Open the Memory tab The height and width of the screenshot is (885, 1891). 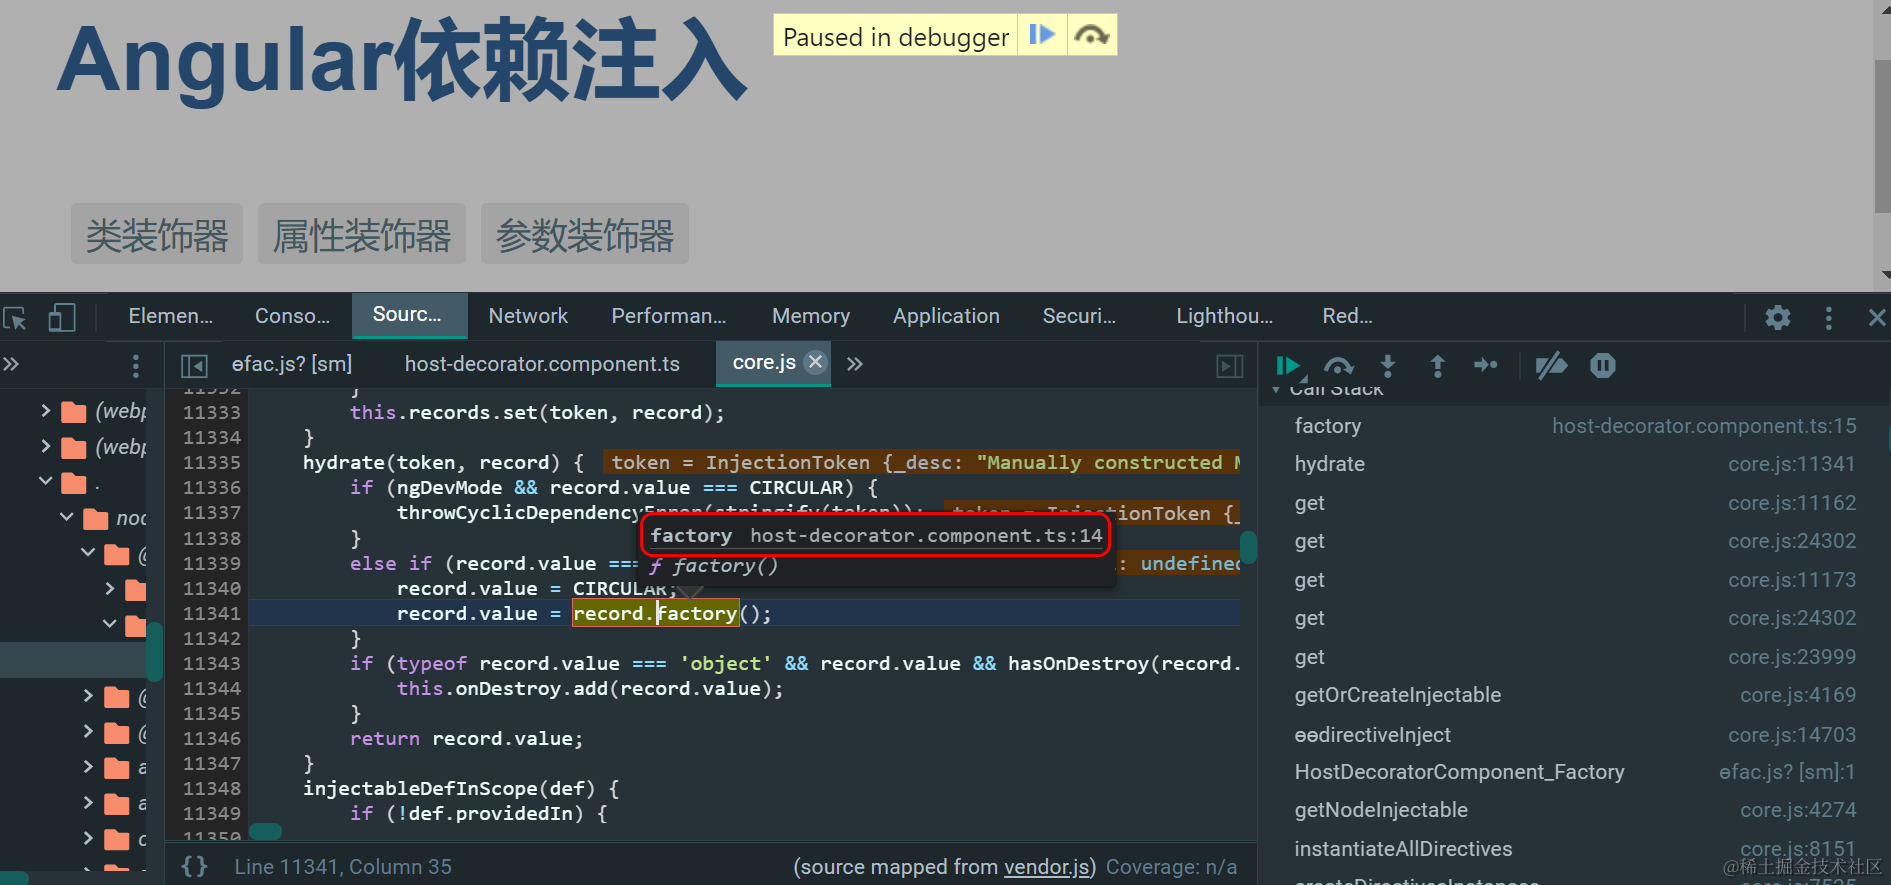tap(811, 316)
